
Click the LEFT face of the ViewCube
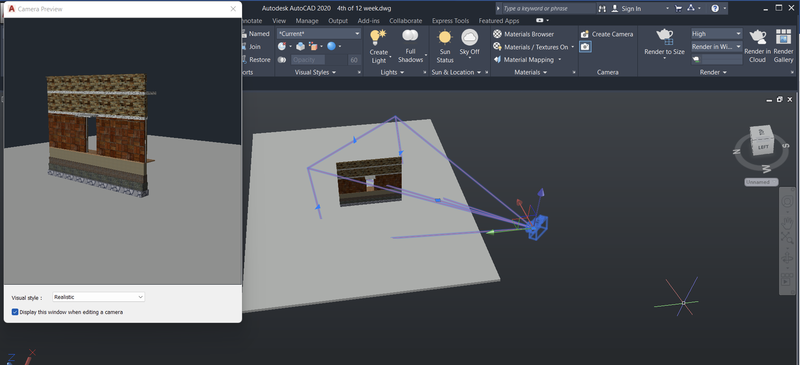[x=763, y=147]
